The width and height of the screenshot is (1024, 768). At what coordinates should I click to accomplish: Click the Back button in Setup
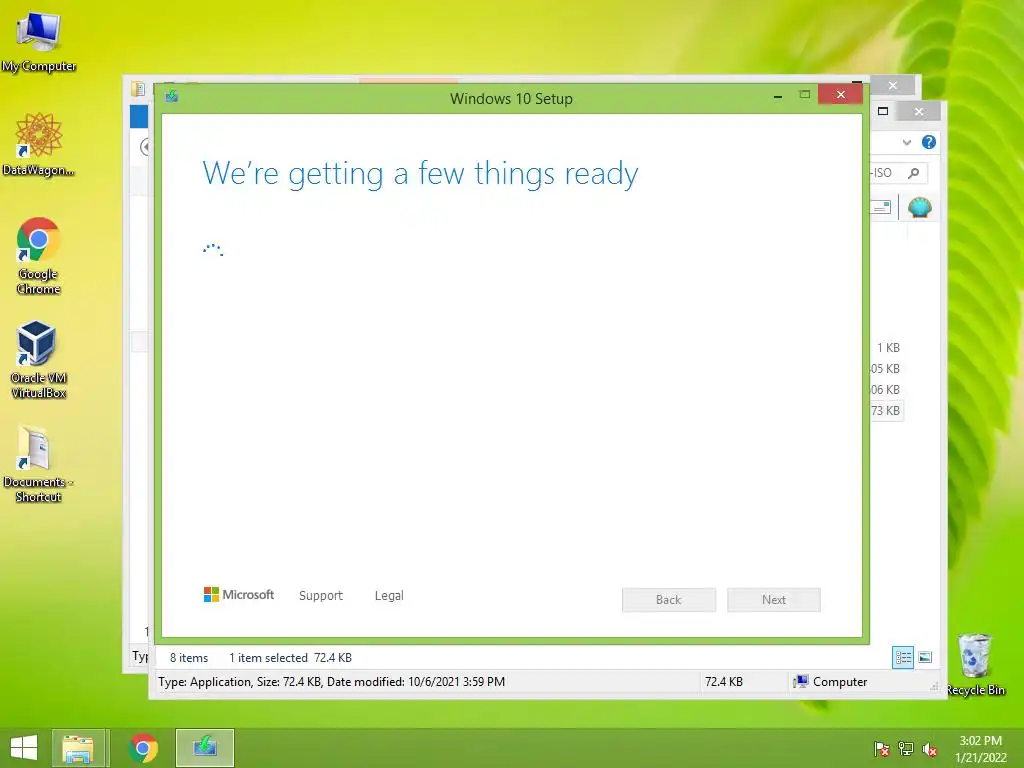pos(669,600)
